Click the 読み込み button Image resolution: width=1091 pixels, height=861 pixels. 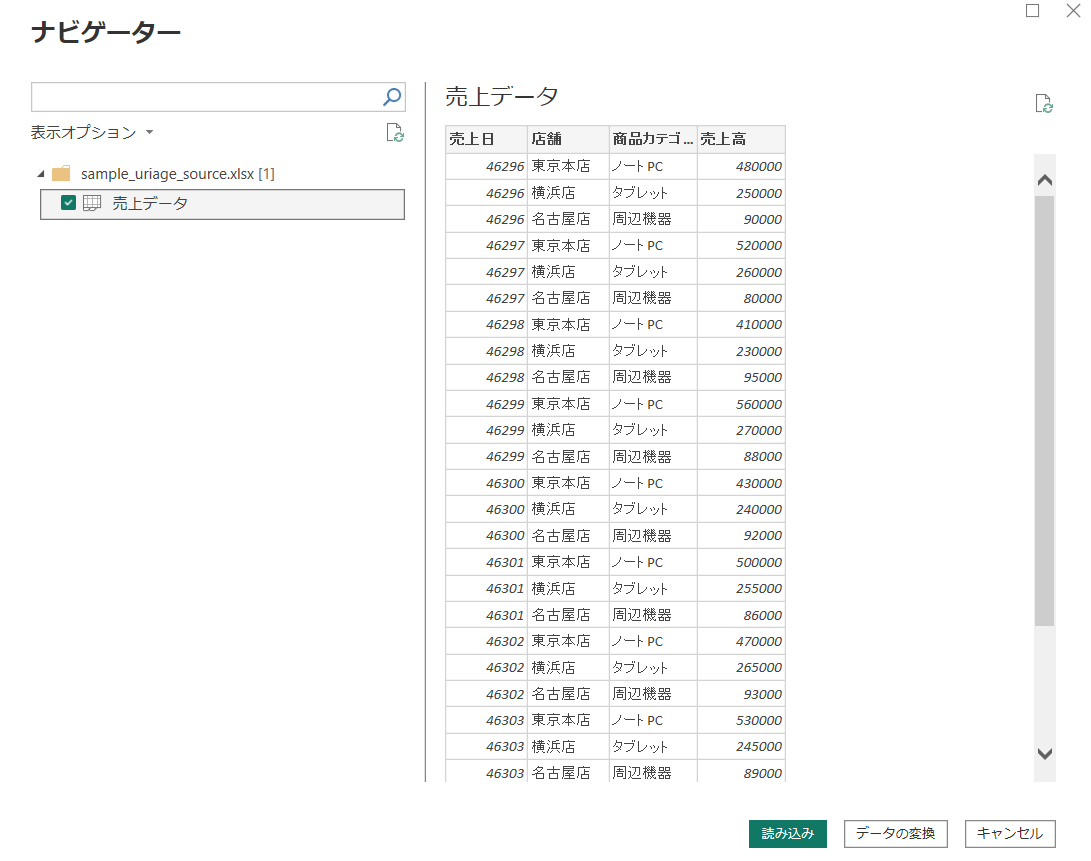(x=788, y=834)
